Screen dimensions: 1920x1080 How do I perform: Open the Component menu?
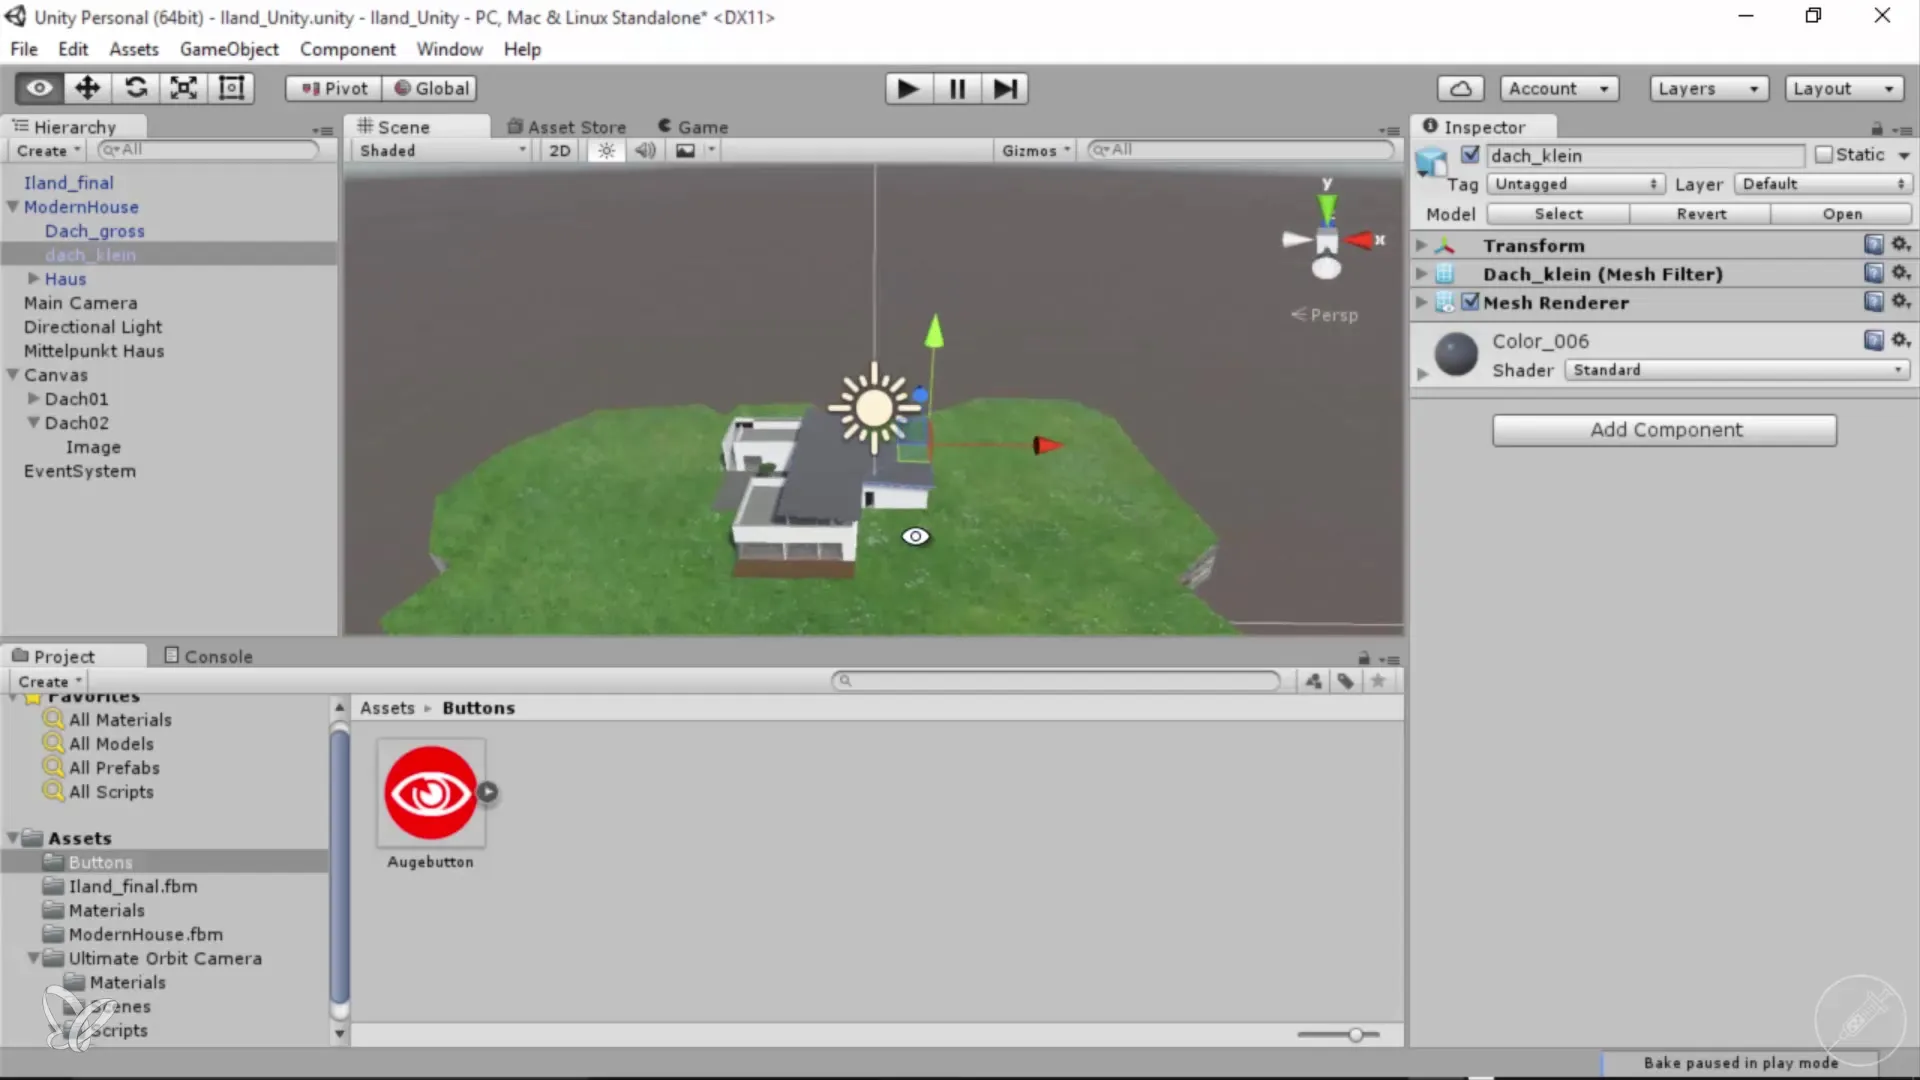click(347, 49)
